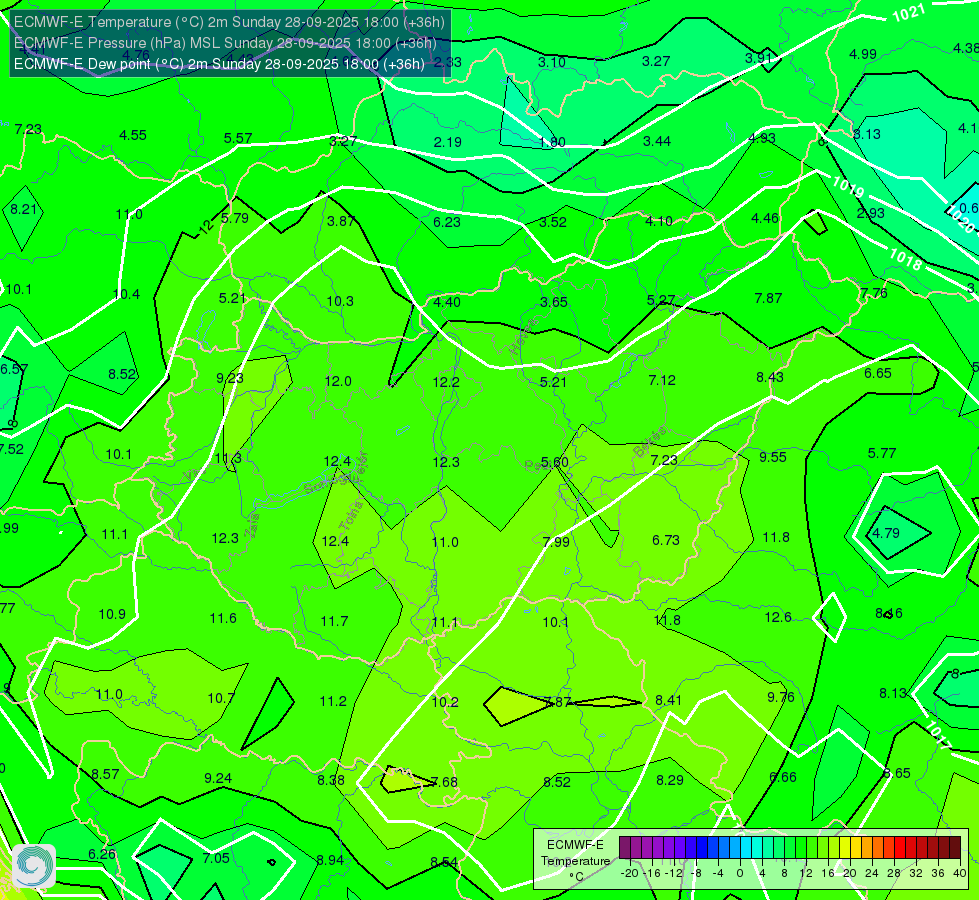The image size is (979, 900).
Task: Click the dew point value 10.9
Action: [x=112, y=614]
